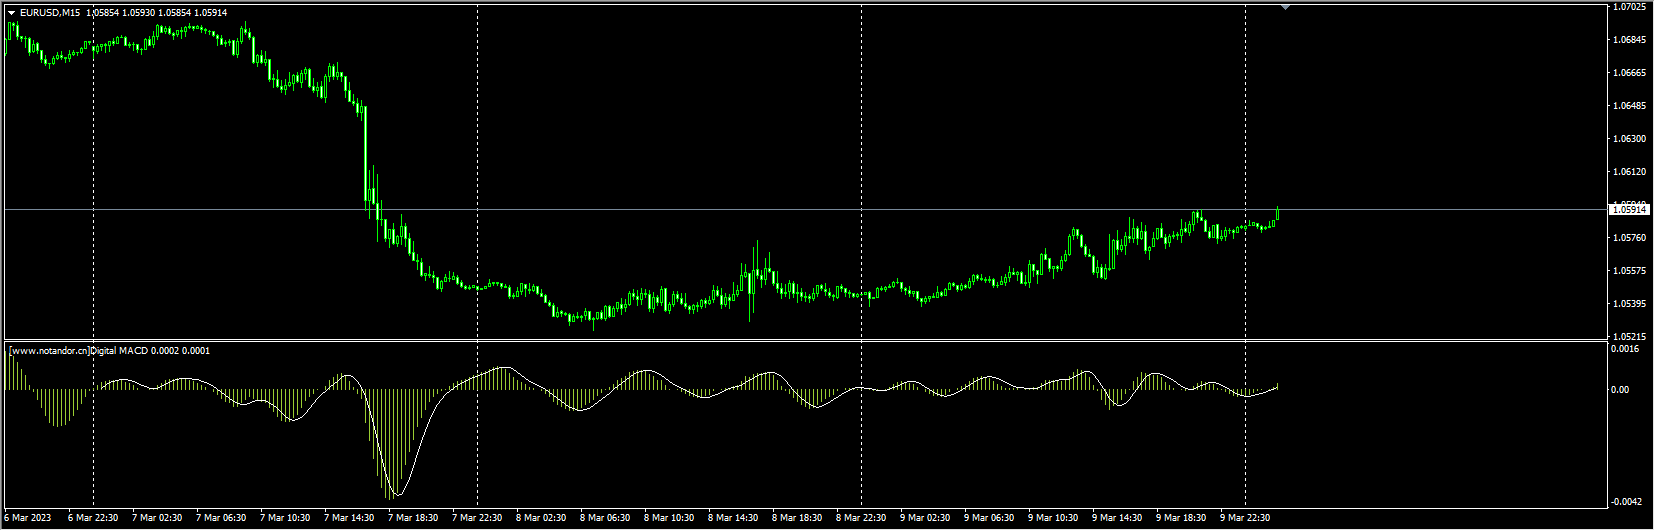Click the 8 Mar 18:30 time label
The width and height of the screenshot is (1655, 531).
[797, 518]
